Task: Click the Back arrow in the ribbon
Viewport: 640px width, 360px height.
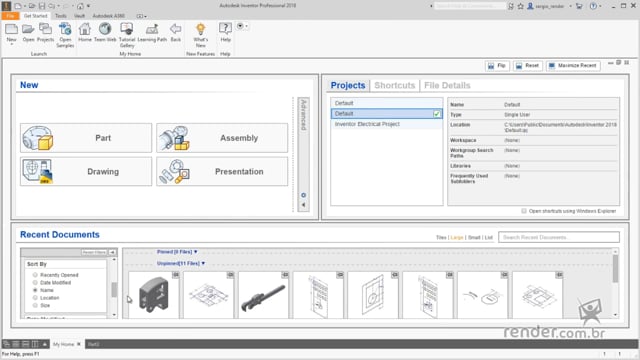Action: [176, 29]
